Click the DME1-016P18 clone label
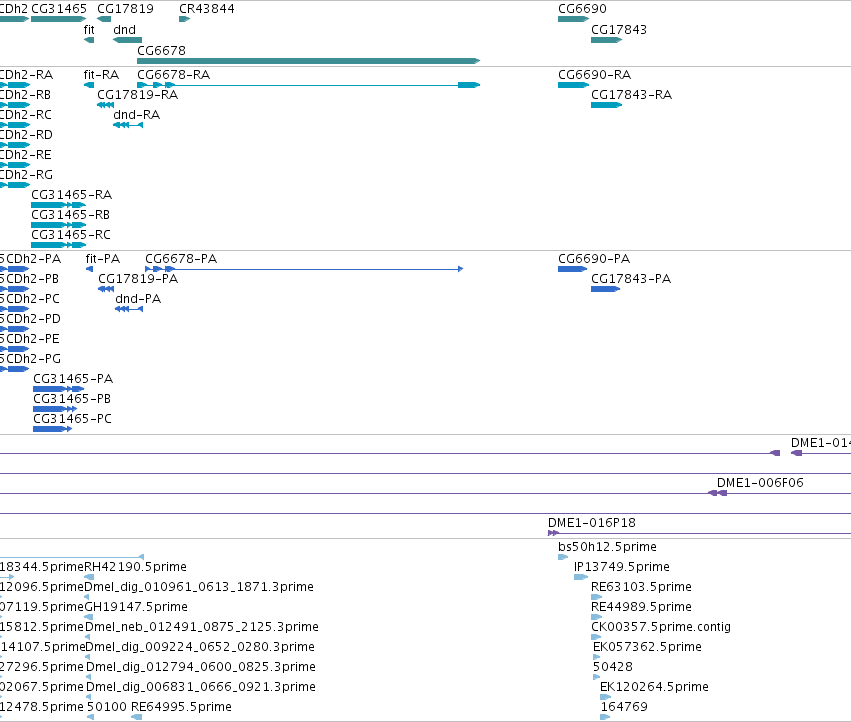The width and height of the screenshot is (851, 722). 592,523
